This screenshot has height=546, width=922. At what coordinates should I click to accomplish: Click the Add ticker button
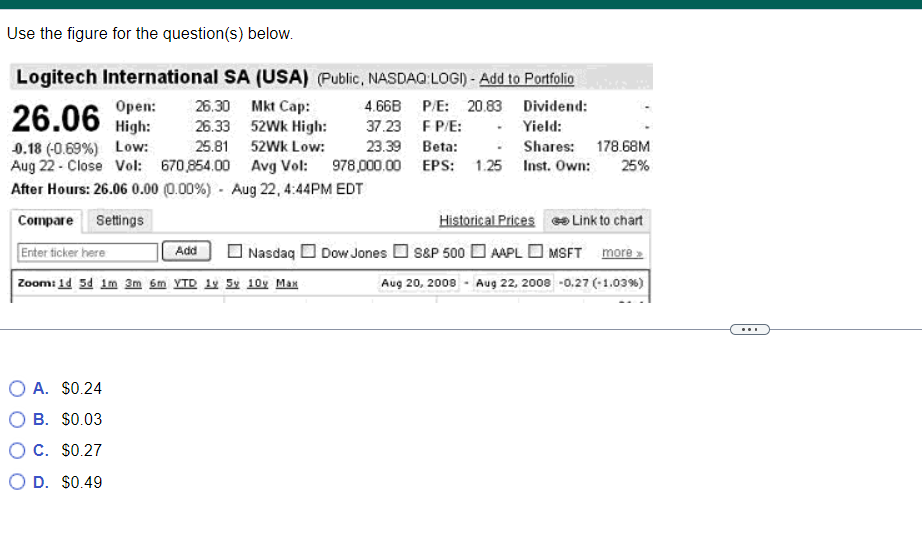pyautogui.click(x=186, y=251)
